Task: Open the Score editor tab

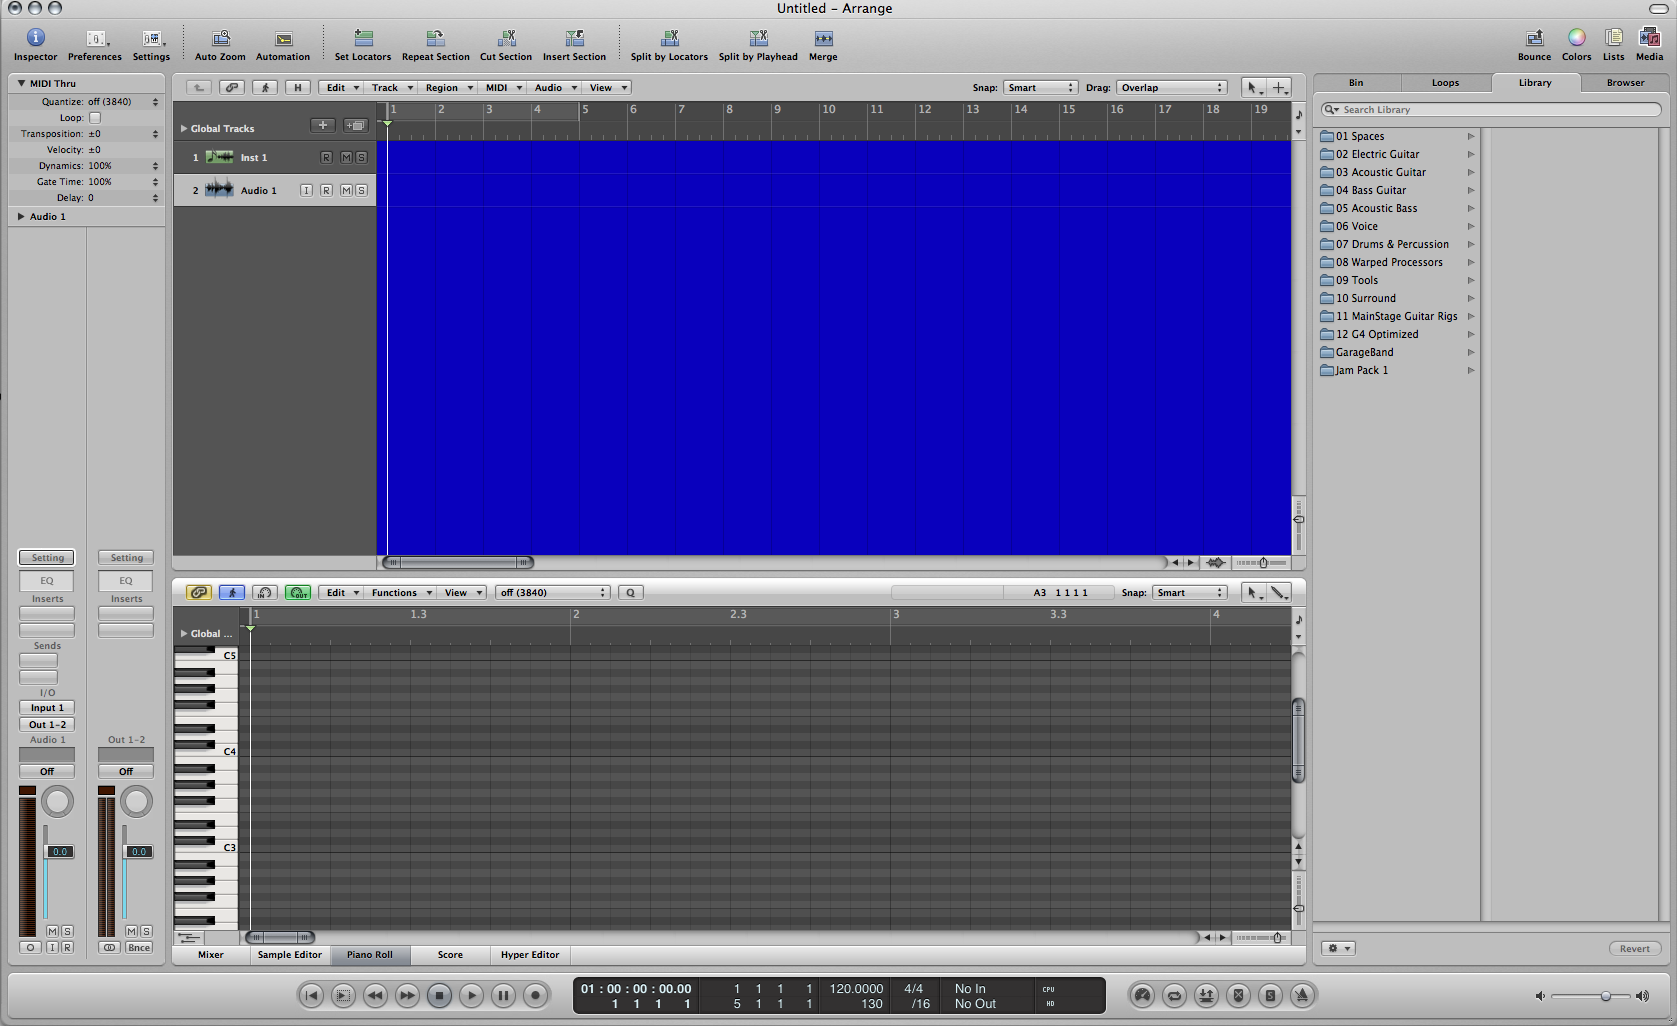Action: [450, 955]
